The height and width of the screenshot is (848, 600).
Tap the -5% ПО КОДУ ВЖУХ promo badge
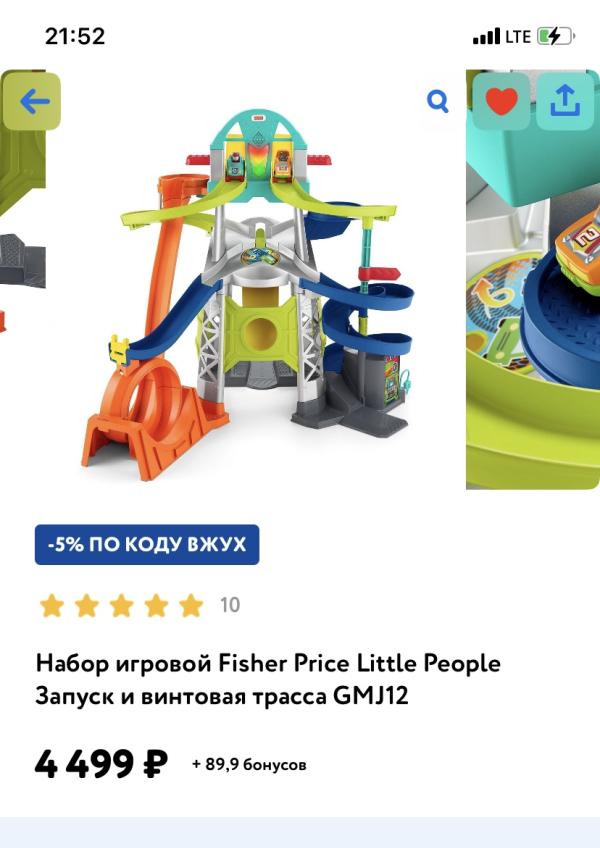tap(147, 545)
